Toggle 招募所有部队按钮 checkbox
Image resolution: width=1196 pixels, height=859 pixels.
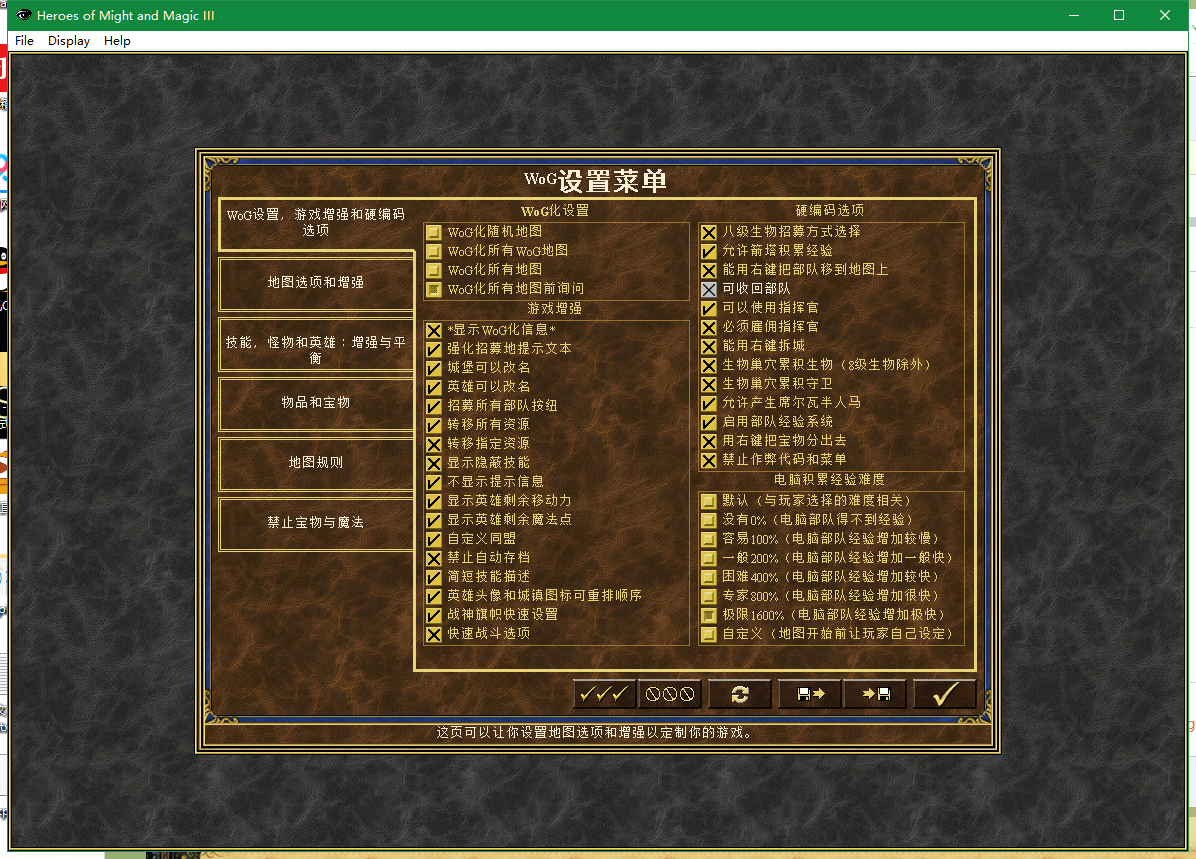pos(434,407)
